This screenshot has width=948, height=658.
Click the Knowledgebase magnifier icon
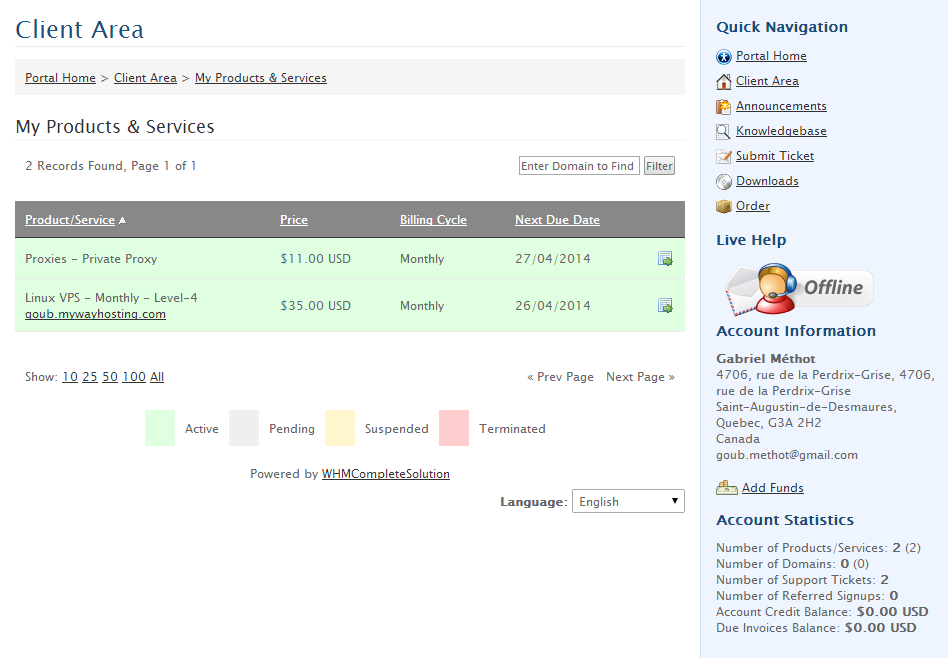[724, 132]
